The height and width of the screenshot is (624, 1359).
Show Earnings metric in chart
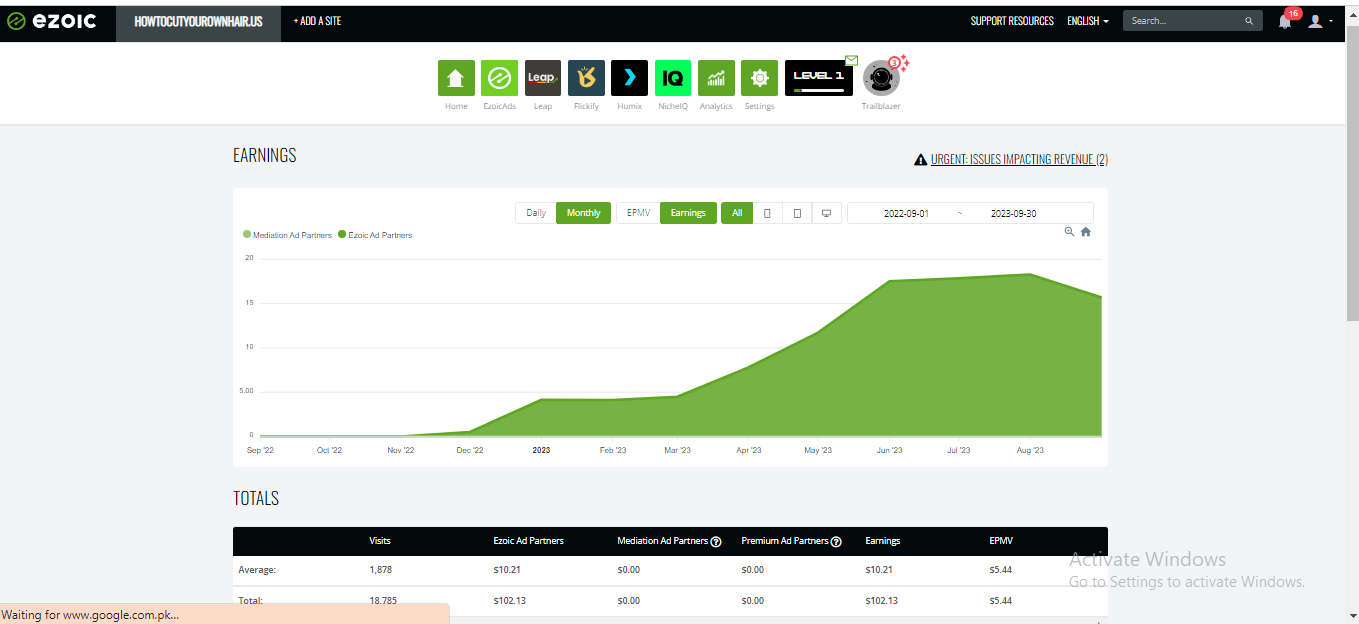[x=688, y=213]
